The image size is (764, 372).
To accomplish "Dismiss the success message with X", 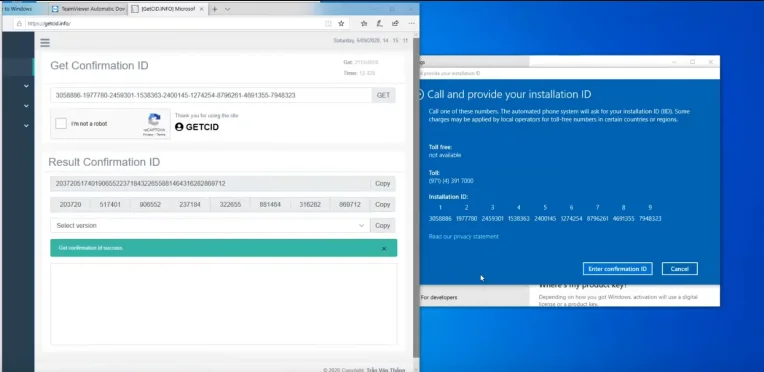I will click(x=384, y=249).
